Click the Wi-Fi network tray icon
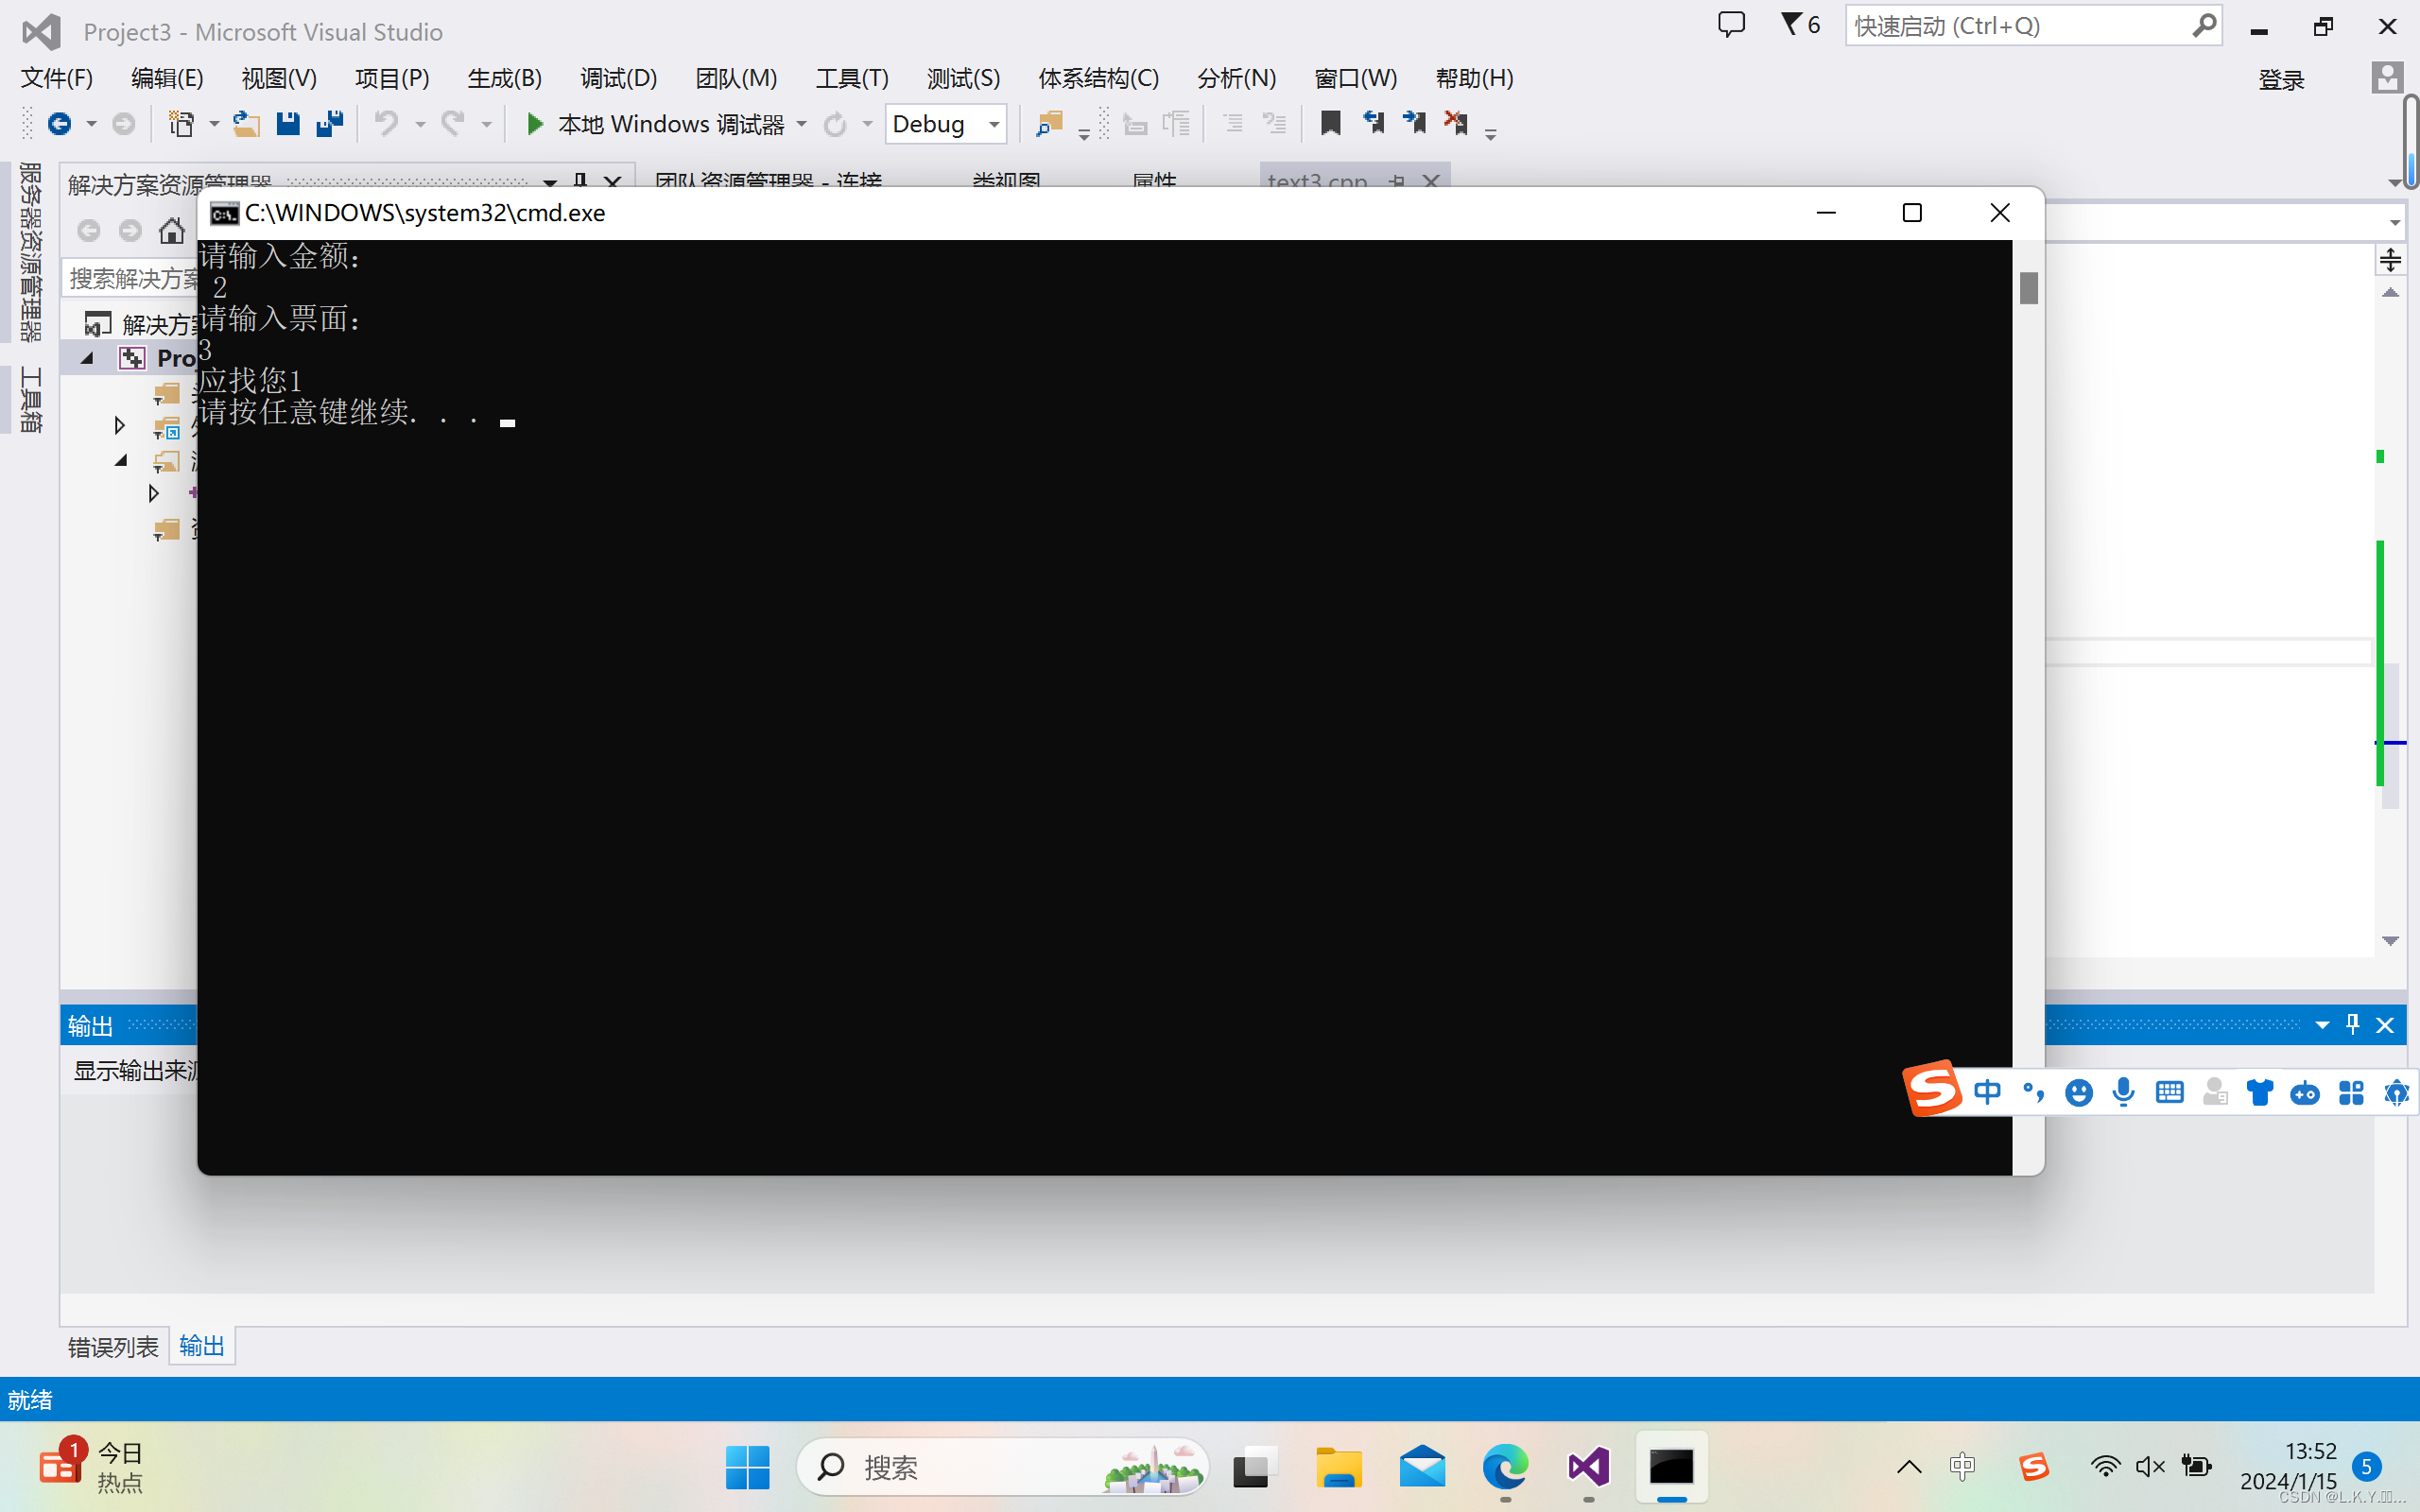 2104,1467
